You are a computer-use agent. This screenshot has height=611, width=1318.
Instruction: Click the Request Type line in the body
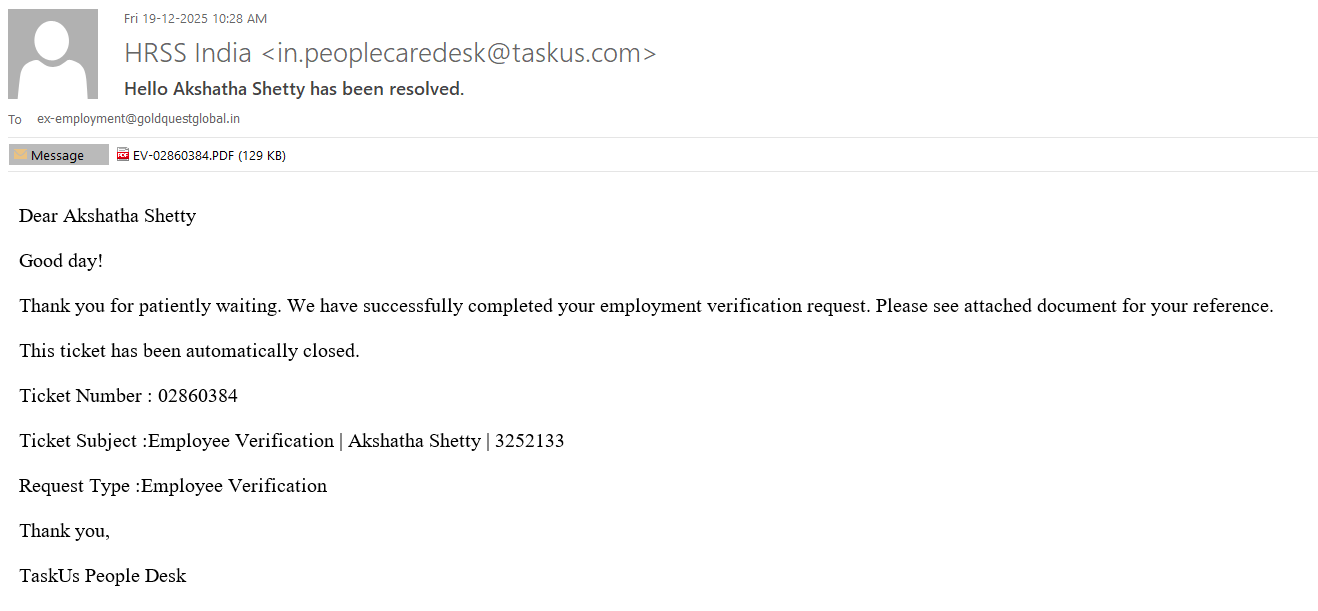(x=173, y=486)
